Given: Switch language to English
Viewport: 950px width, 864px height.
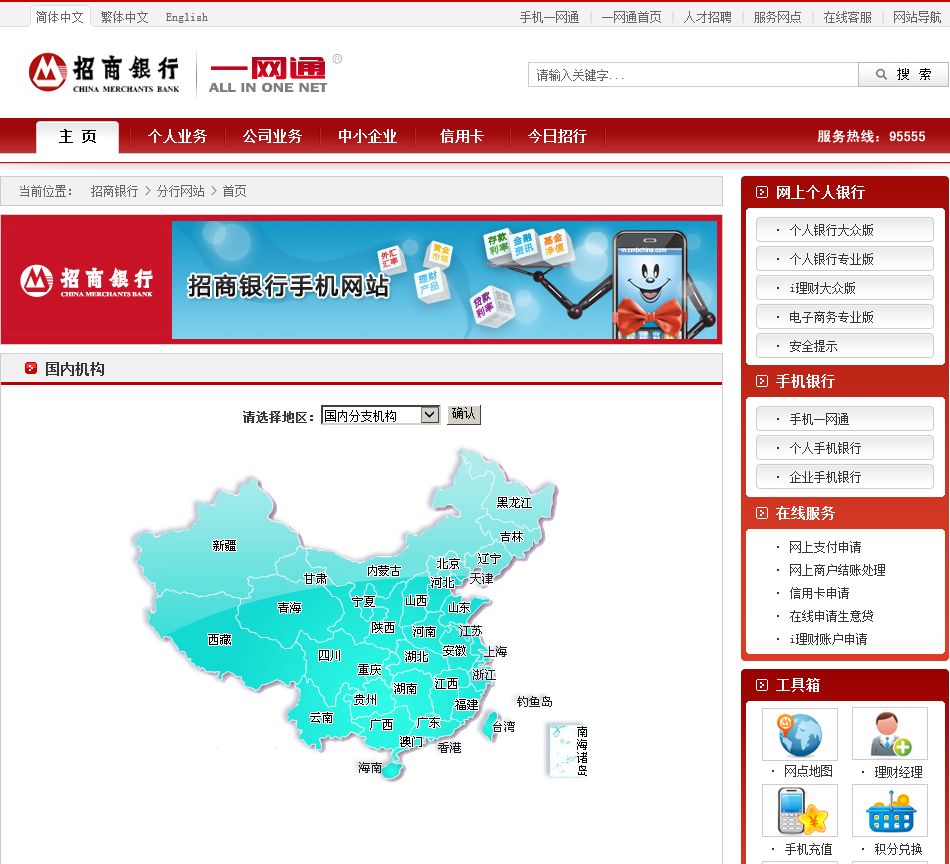Looking at the screenshot, I should (x=187, y=18).
